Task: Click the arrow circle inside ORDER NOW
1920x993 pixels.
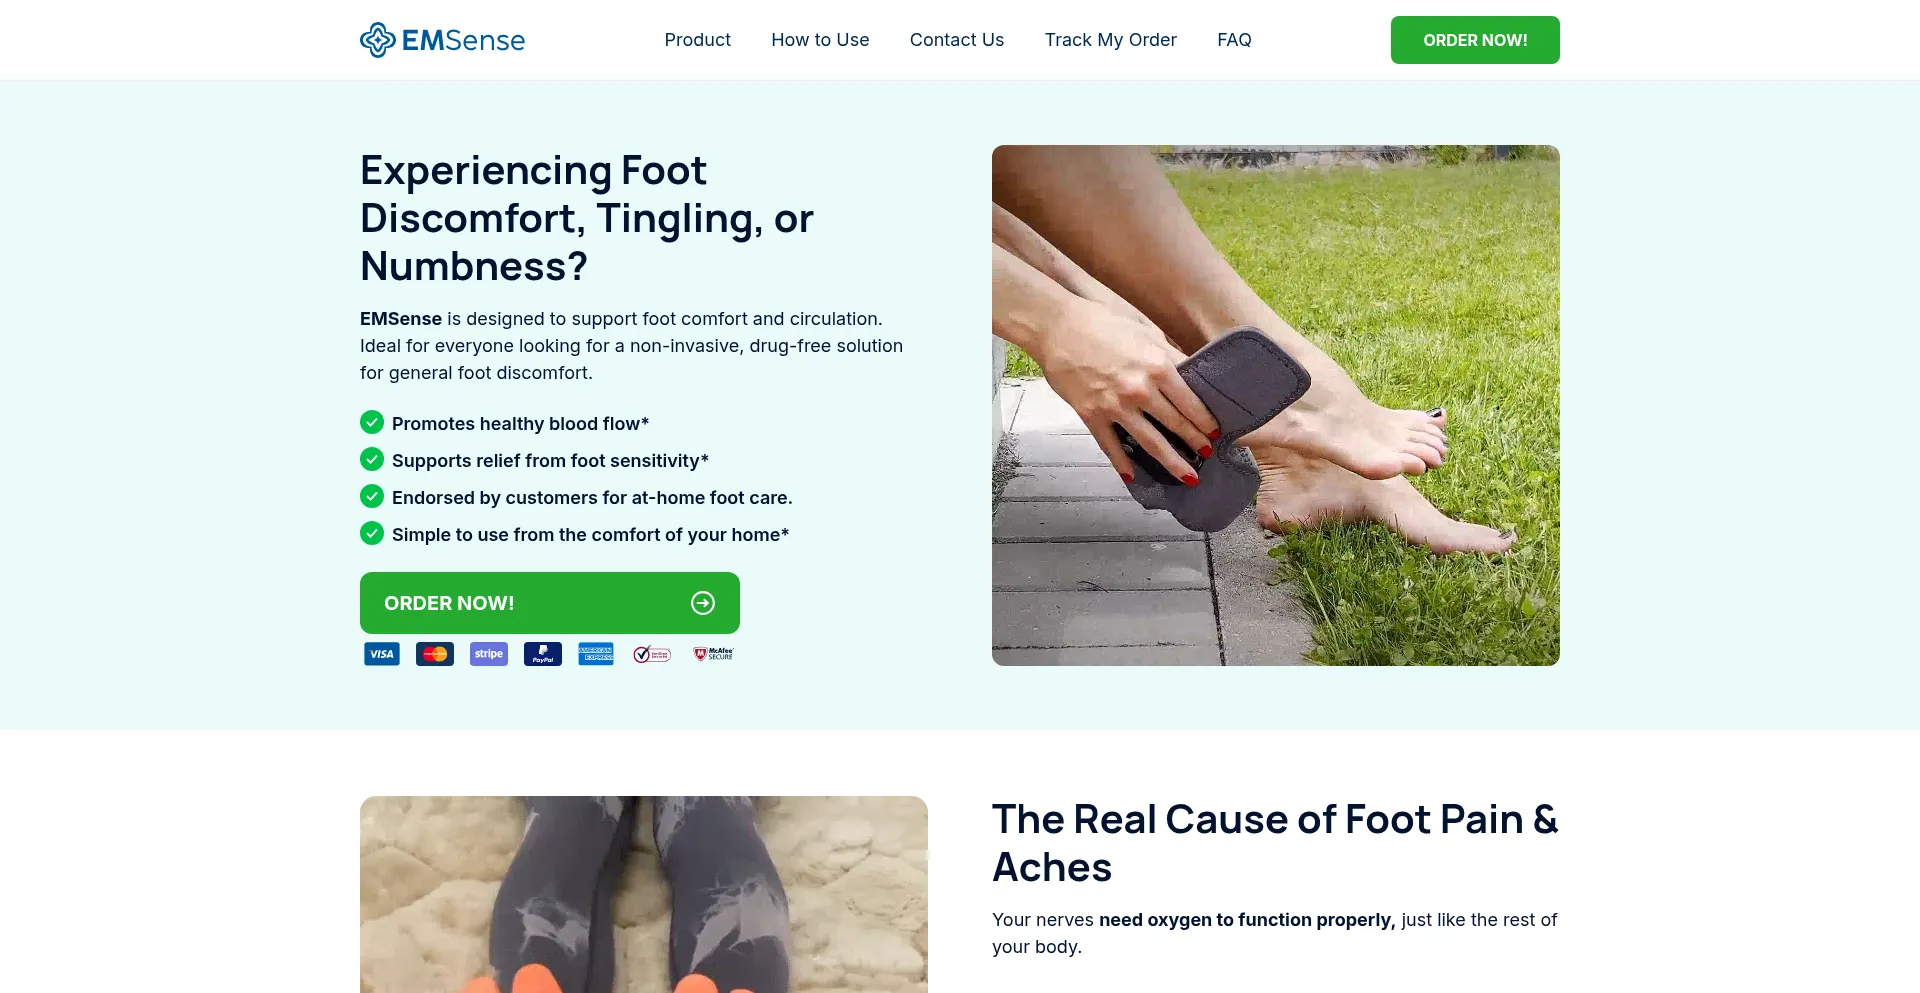Action: click(x=703, y=603)
